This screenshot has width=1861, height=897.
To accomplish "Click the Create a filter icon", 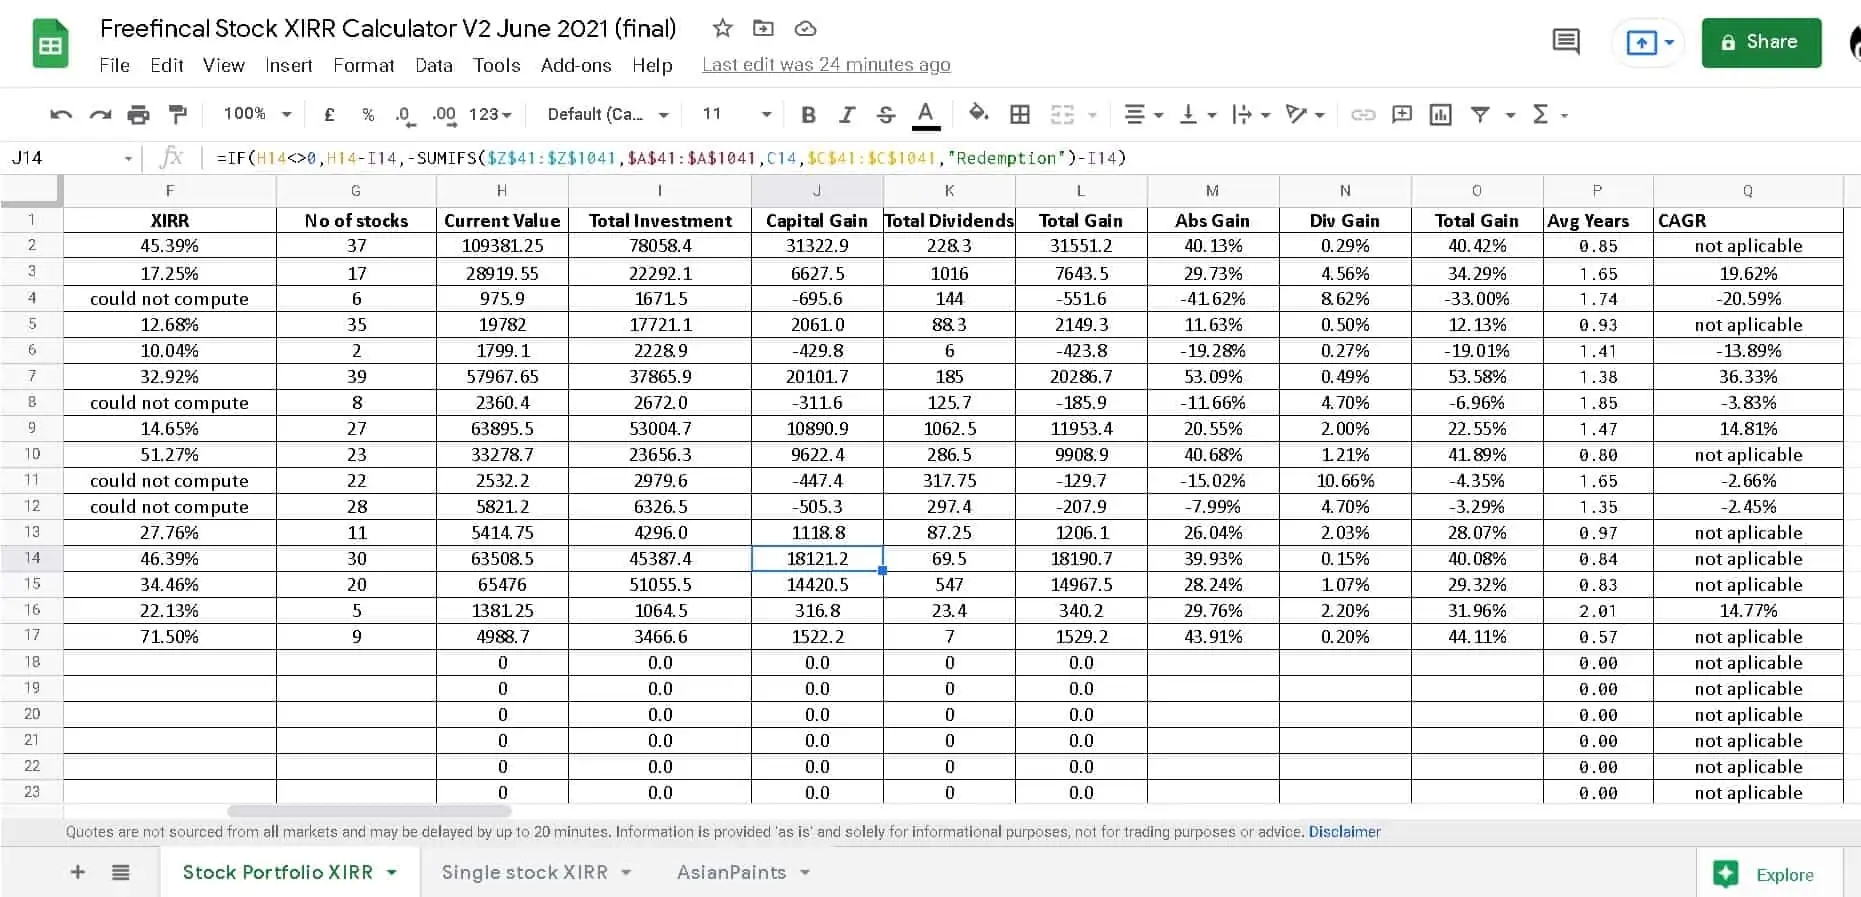I will (x=1480, y=115).
